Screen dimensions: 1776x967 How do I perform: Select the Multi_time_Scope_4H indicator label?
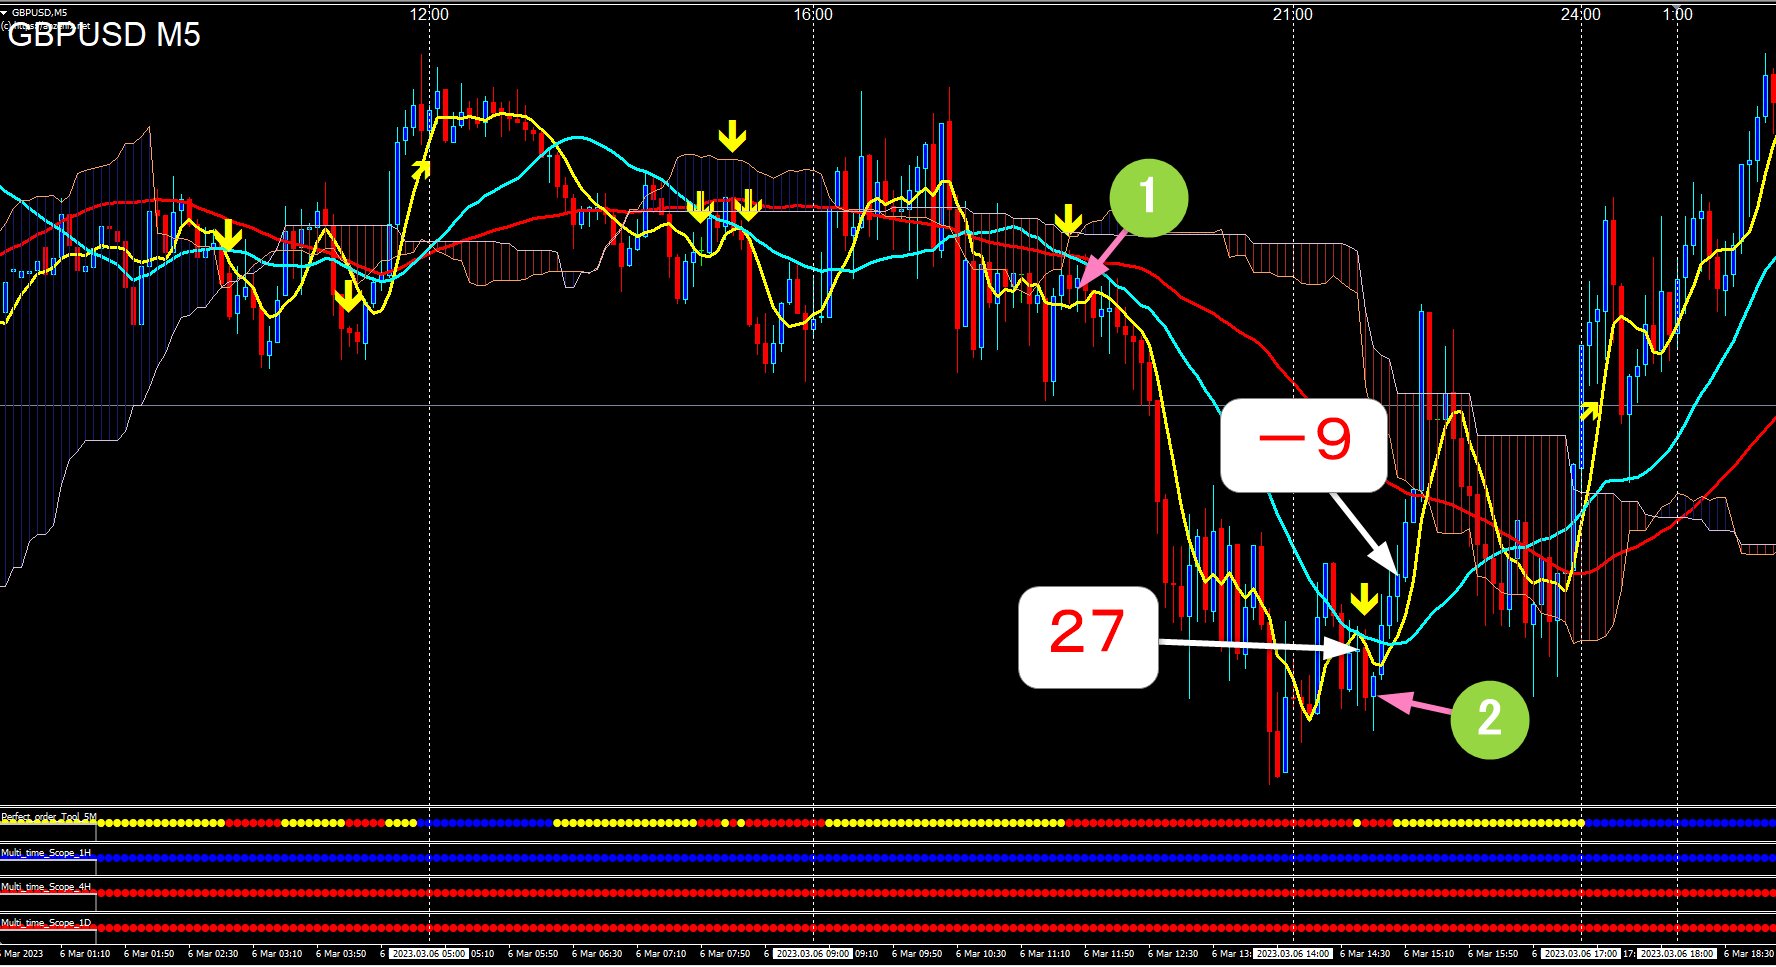click(x=46, y=887)
